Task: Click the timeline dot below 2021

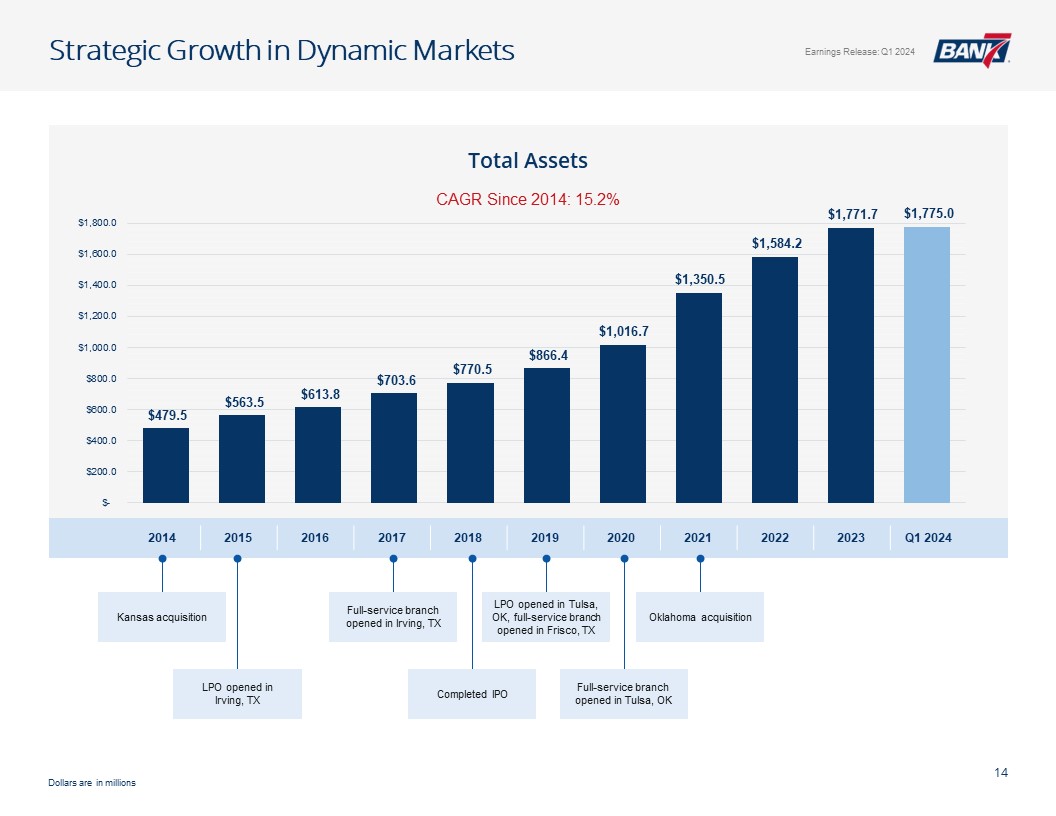Action: [x=700, y=558]
